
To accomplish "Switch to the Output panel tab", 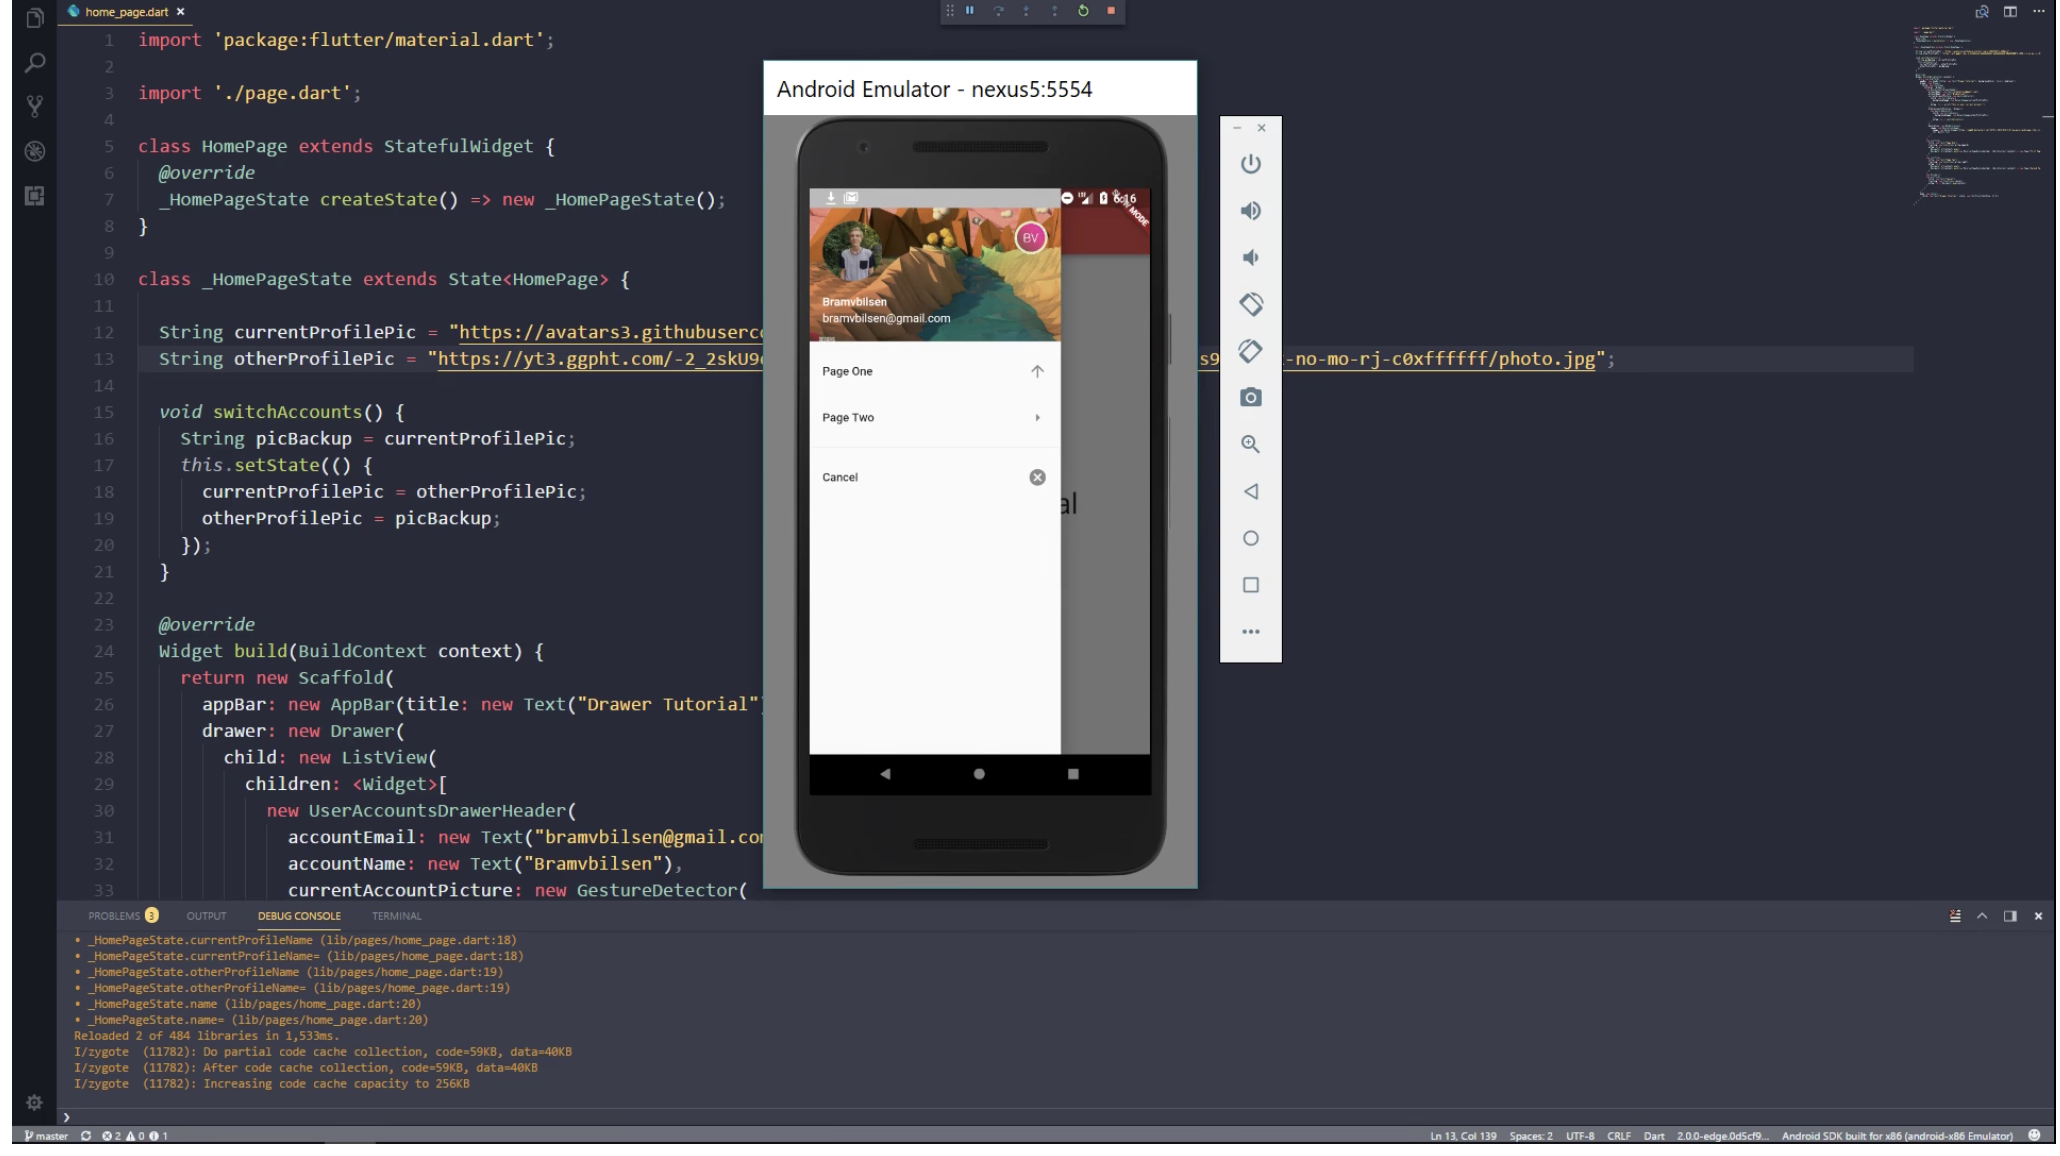I will click(x=206, y=915).
